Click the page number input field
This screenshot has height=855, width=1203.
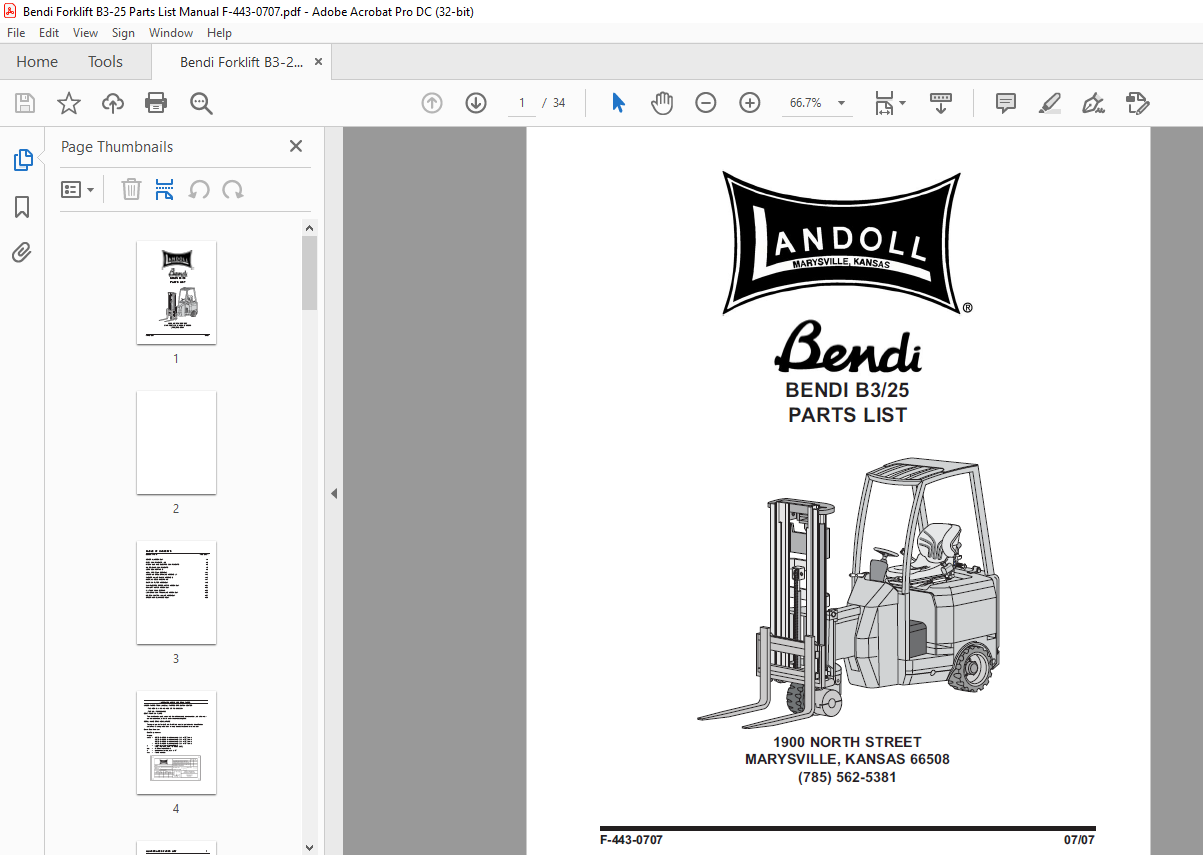(521, 103)
